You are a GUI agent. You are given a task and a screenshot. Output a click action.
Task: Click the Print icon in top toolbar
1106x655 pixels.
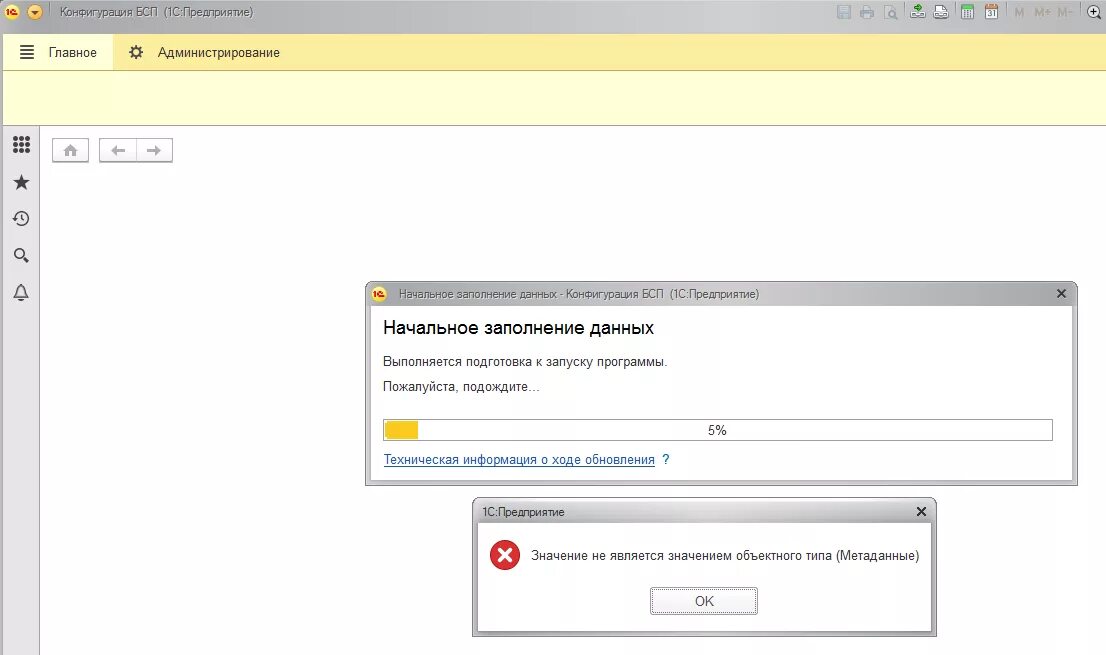[x=867, y=12]
